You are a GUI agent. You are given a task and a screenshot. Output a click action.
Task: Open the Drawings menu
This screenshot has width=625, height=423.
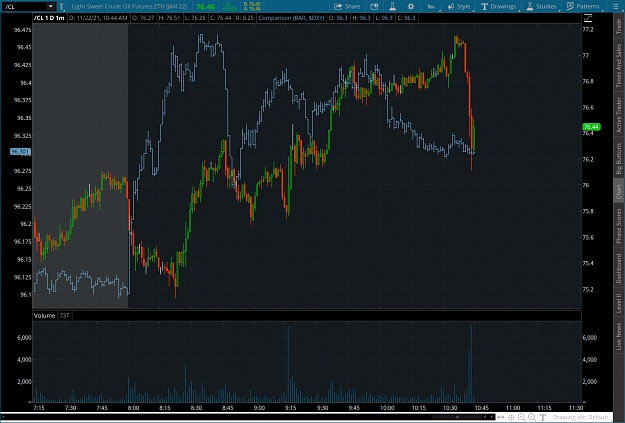[499, 6]
